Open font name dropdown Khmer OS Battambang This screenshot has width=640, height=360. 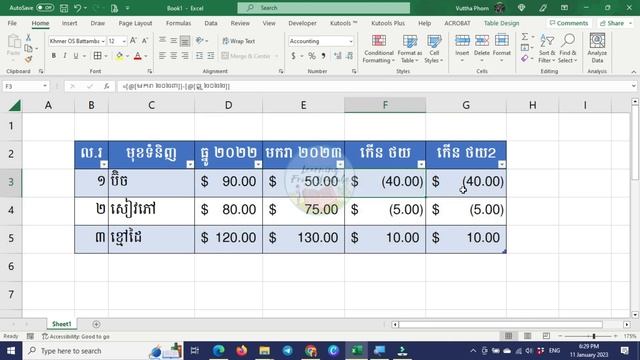click(x=103, y=41)
